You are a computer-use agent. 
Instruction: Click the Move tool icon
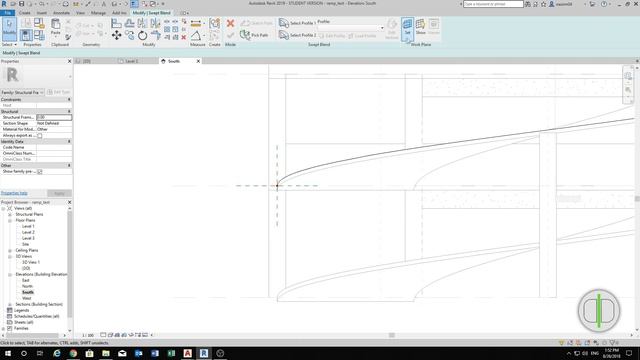(x=116, y=36)
